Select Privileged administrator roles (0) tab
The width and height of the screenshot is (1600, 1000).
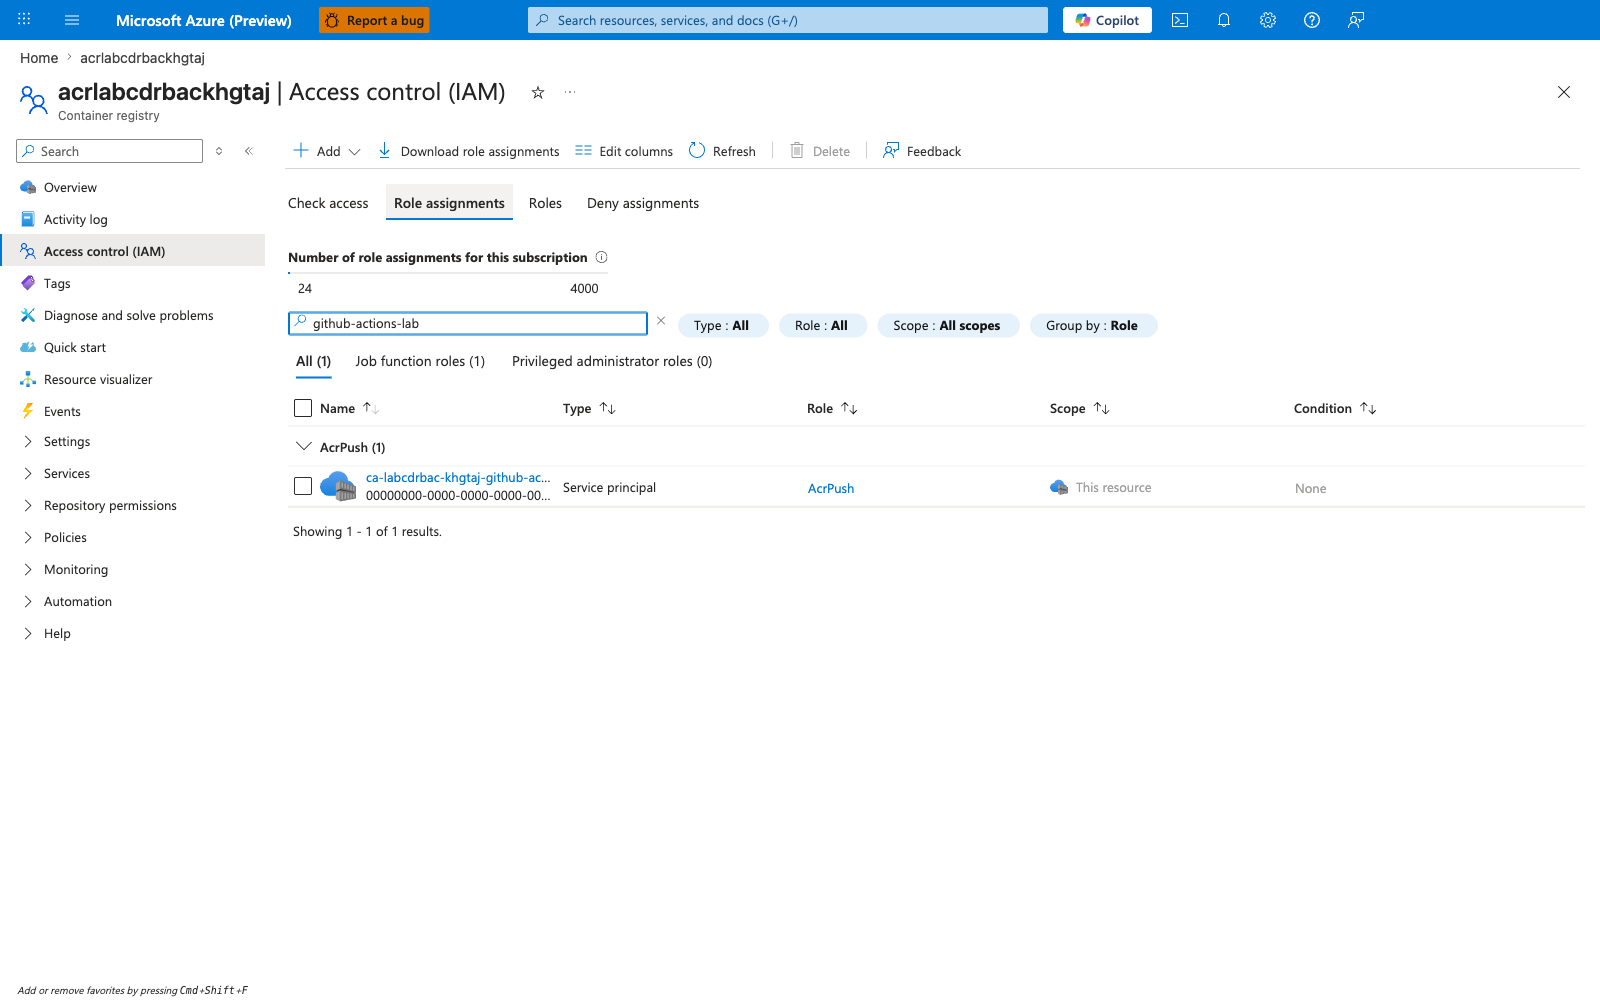point(612,361)
